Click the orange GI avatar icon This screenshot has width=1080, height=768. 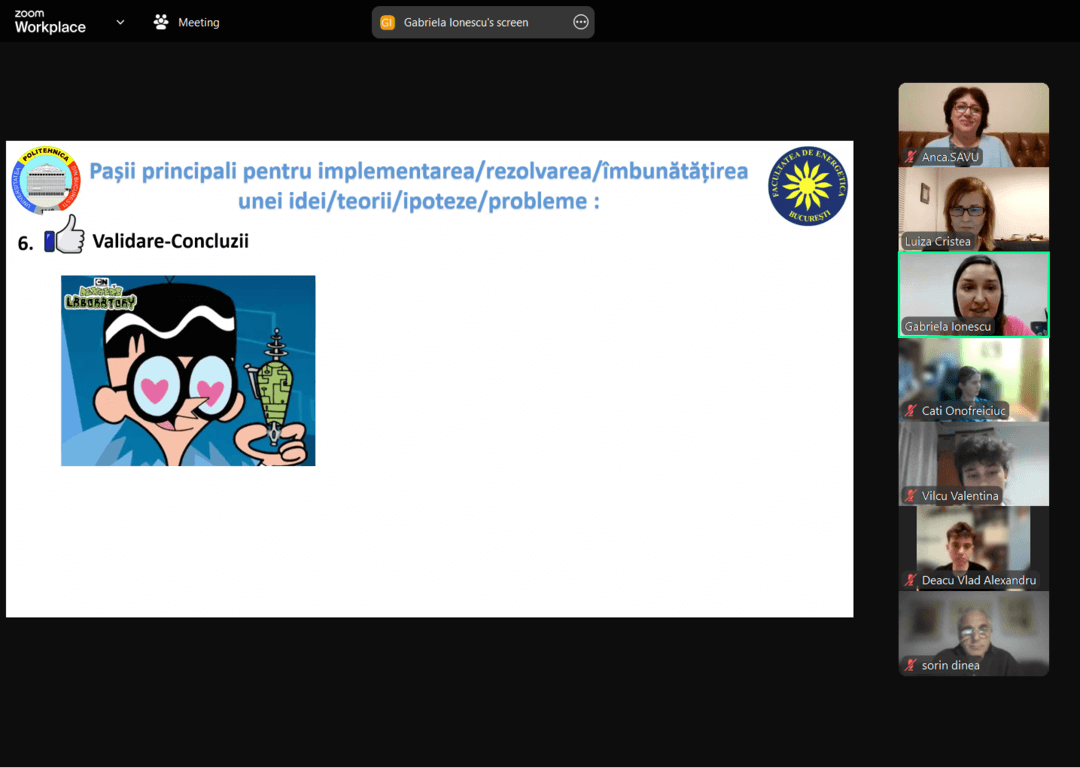coord(388,22)
